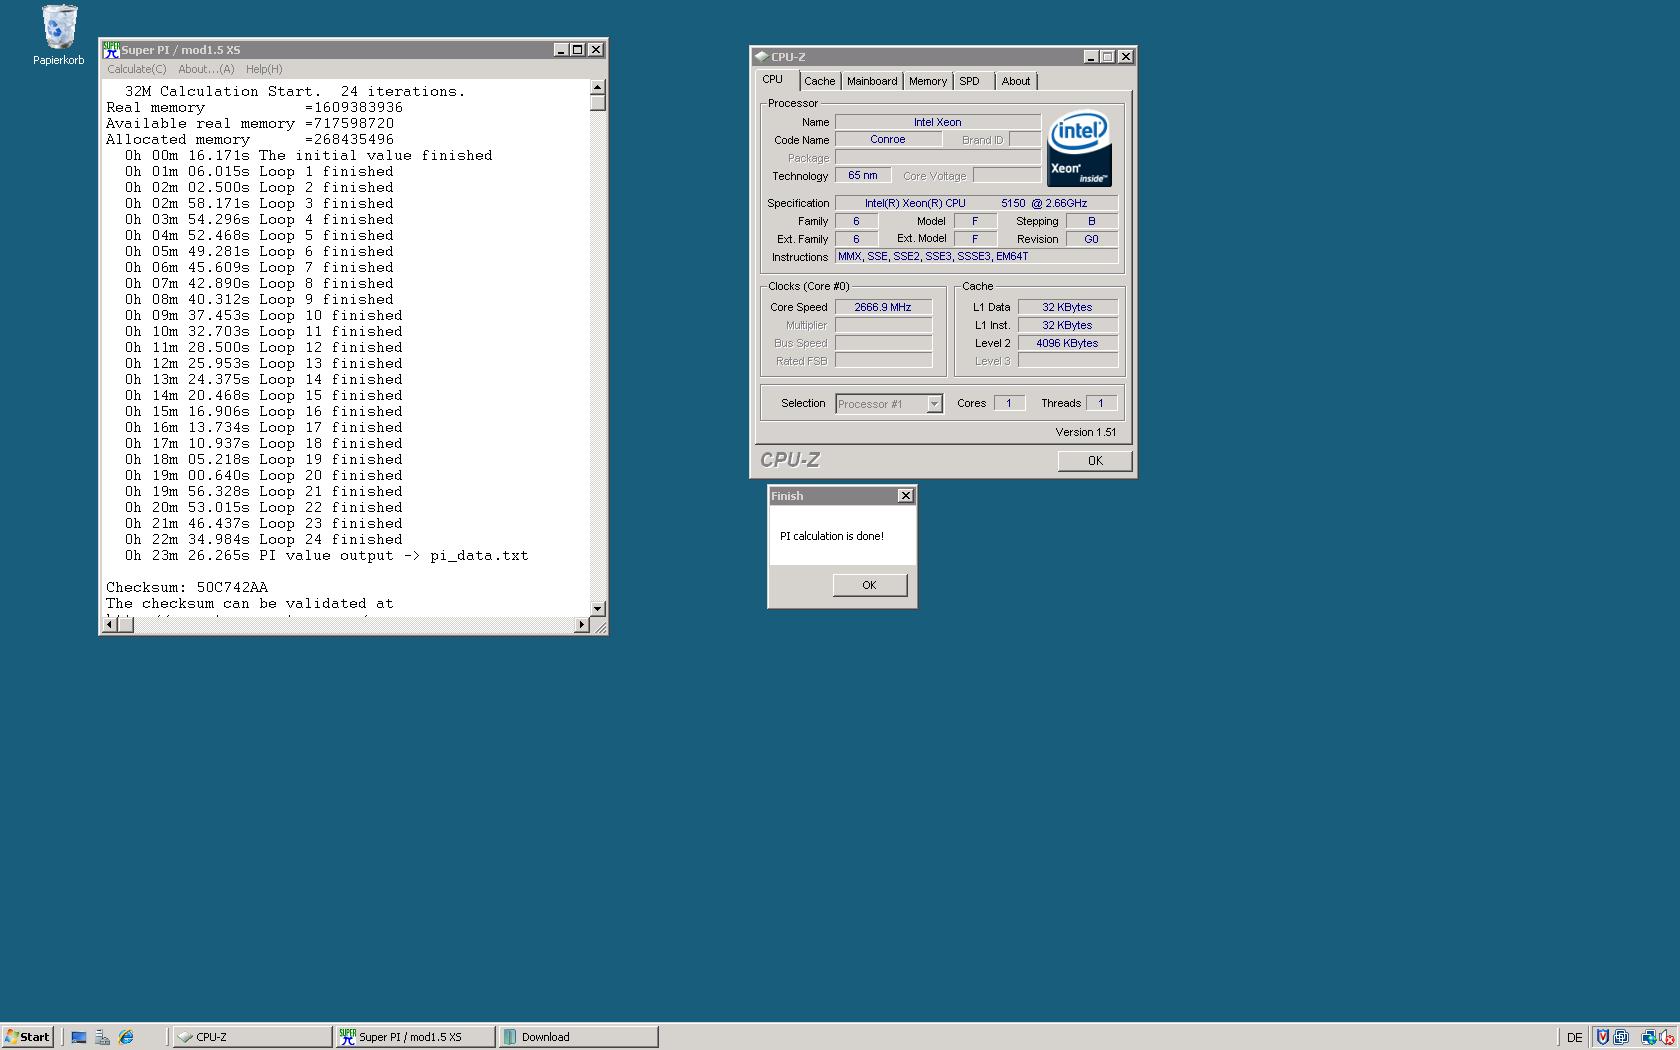Close the Super PI window
The image size is (1680, 1050).
click(596, 49)
